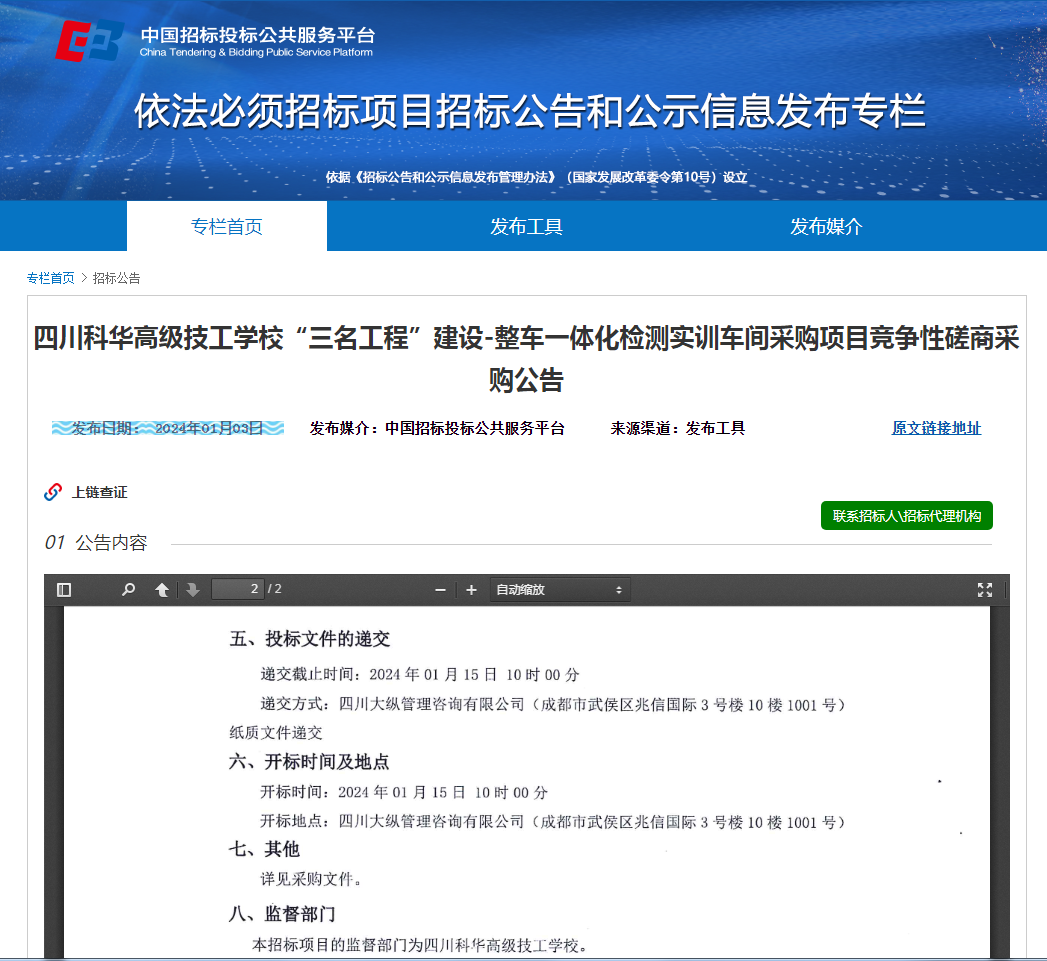Click 开标地点 line in PDF
The height and width of the screenshot is (961, 1047).
pyautogui.click(x=553, y=822)
